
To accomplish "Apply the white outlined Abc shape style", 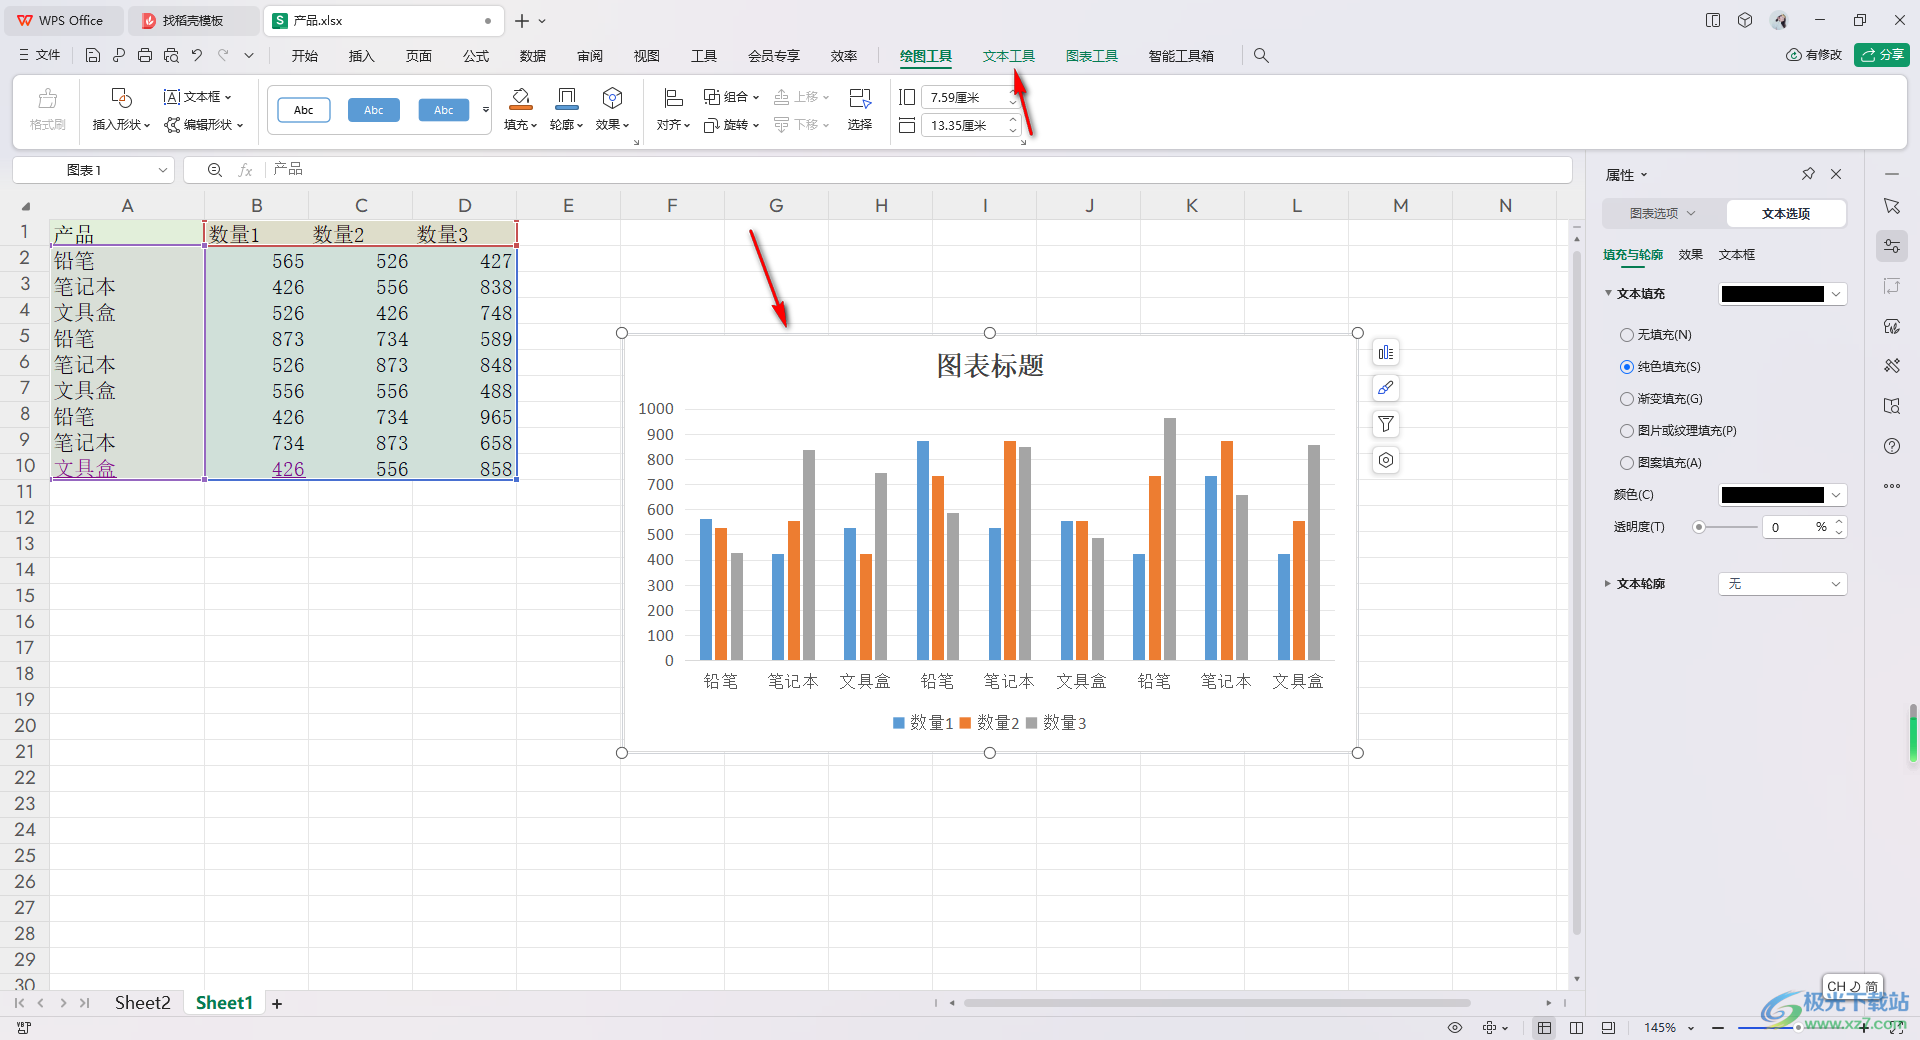I will pyautogui.click(x=304, y=110).
